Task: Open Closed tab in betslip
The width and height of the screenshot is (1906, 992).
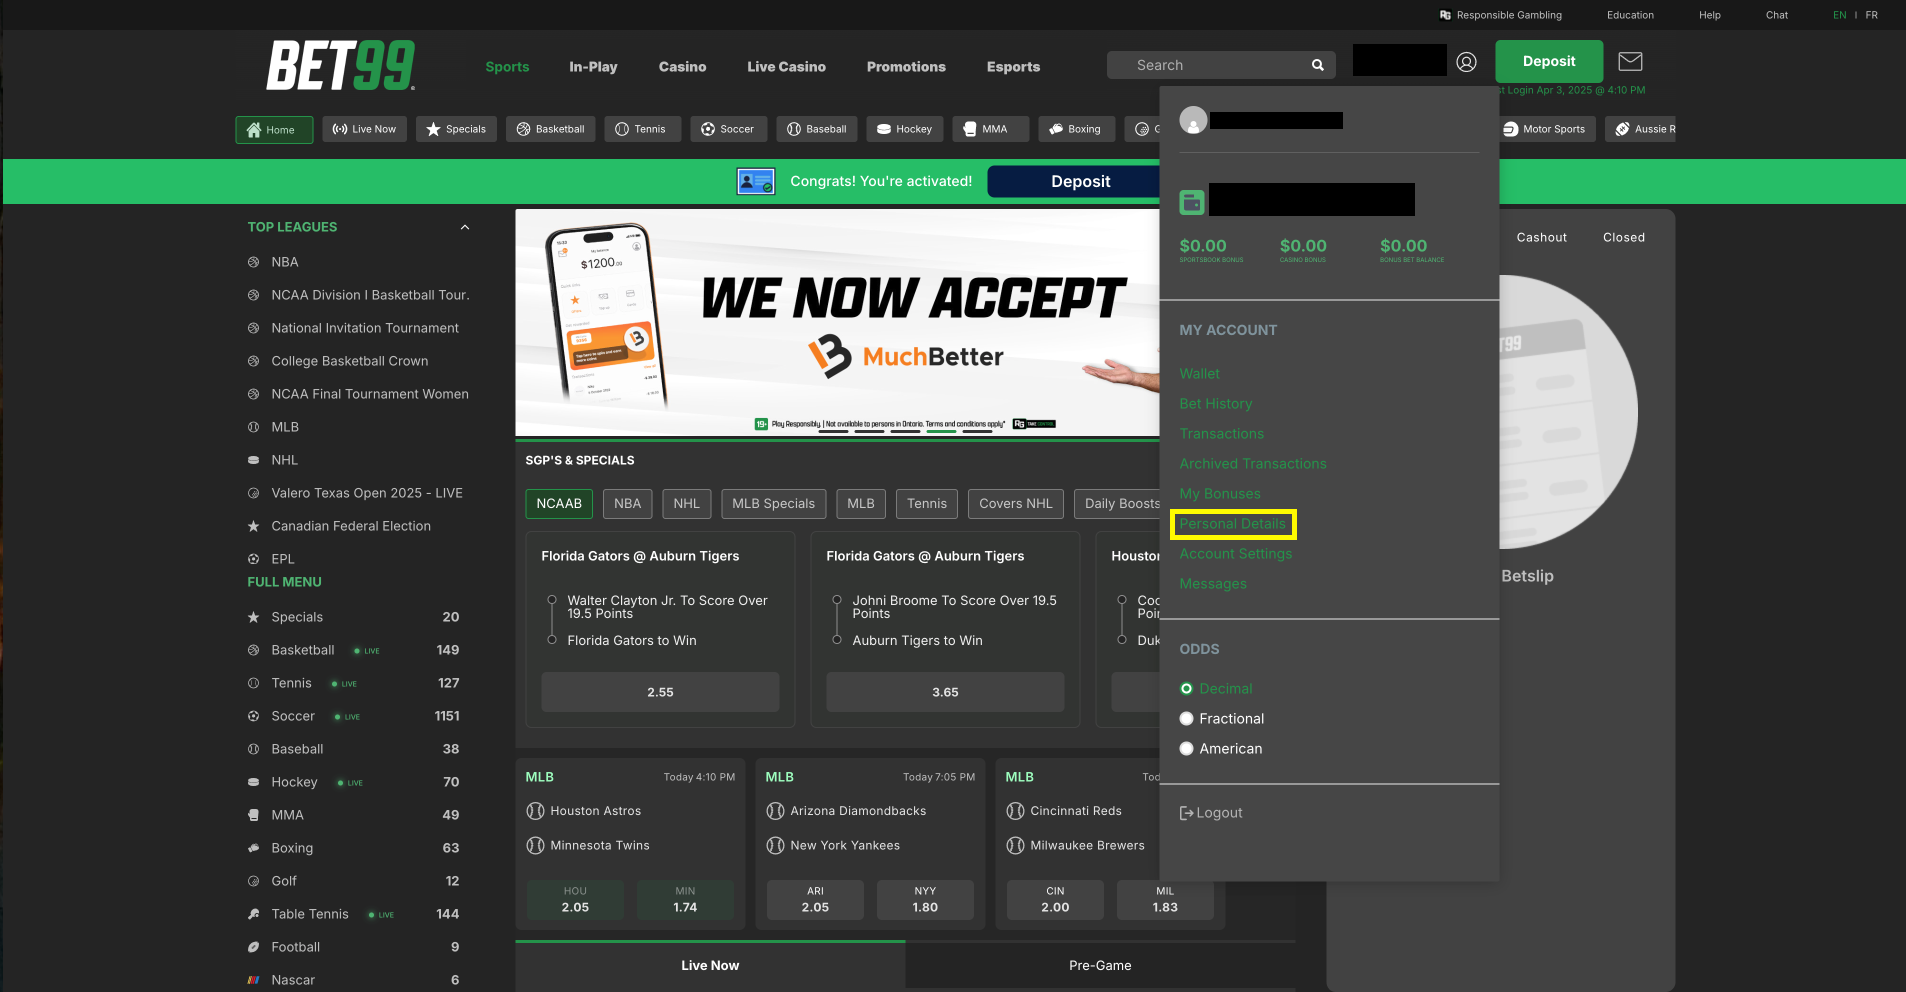Action: (1623, 238)
